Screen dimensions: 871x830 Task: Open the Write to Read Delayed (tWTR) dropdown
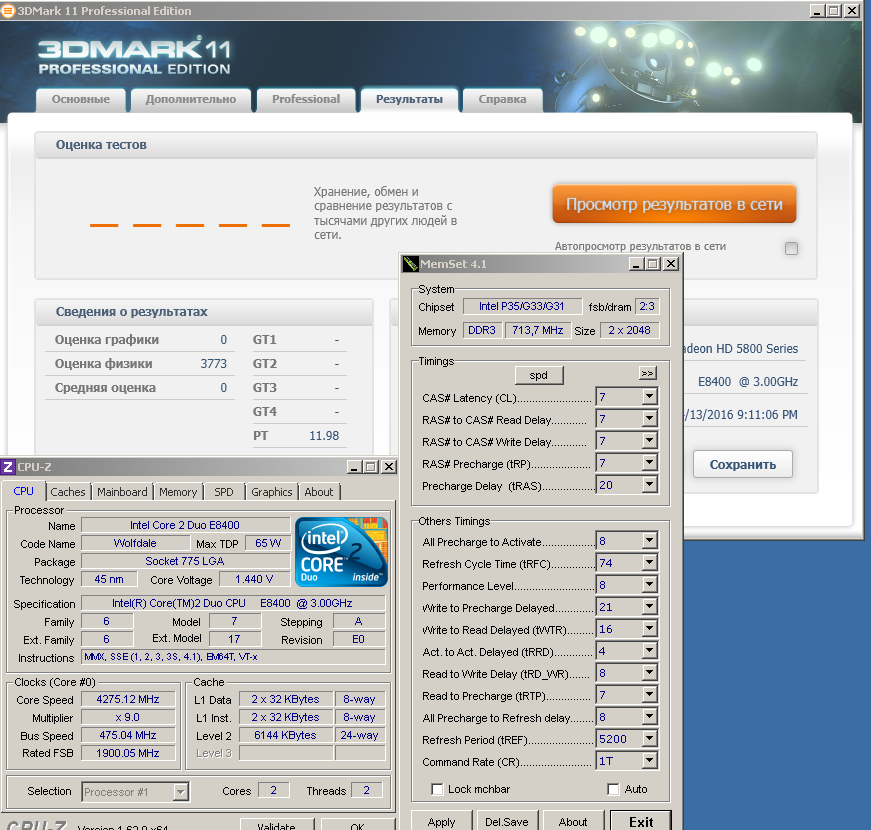click(x=649, y=628)
